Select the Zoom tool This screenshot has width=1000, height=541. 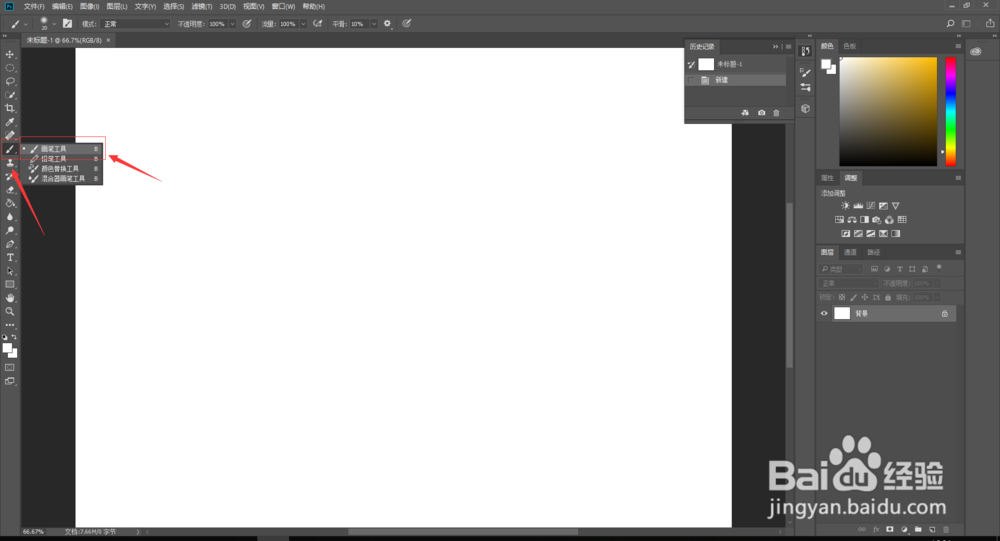click(10, 311)
